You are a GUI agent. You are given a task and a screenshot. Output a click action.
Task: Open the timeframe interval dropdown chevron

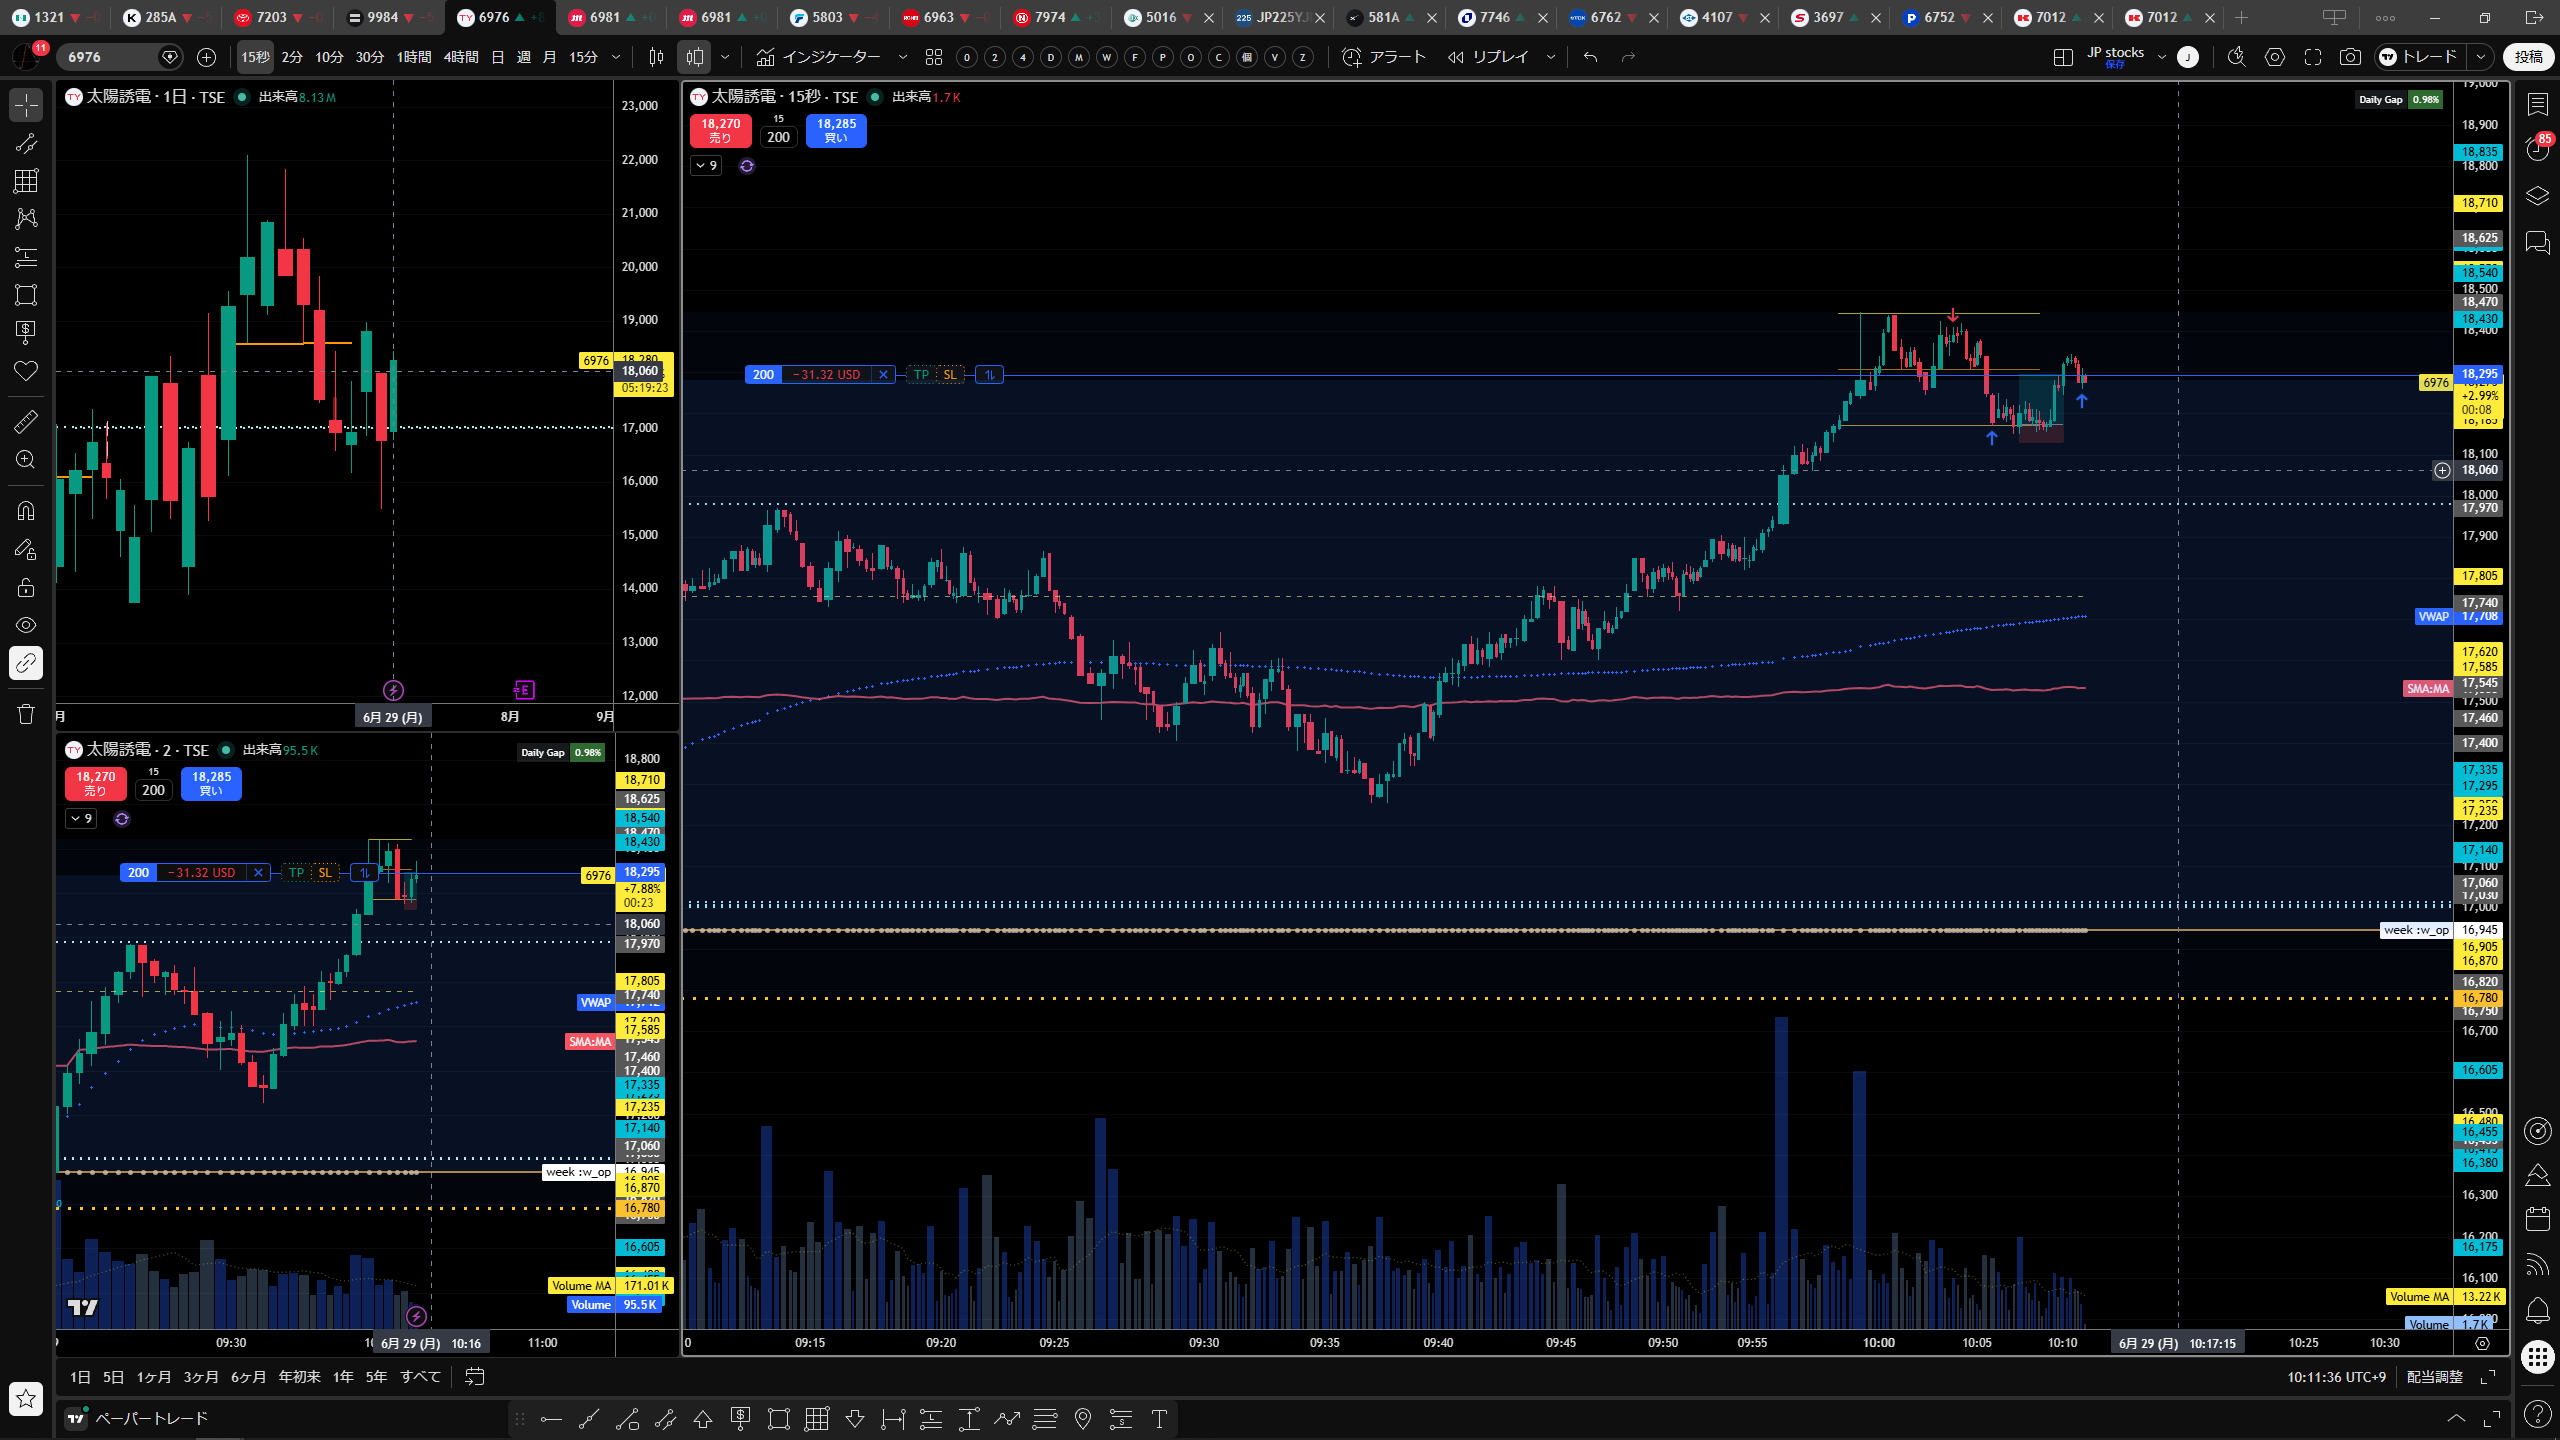coord(616,57)
